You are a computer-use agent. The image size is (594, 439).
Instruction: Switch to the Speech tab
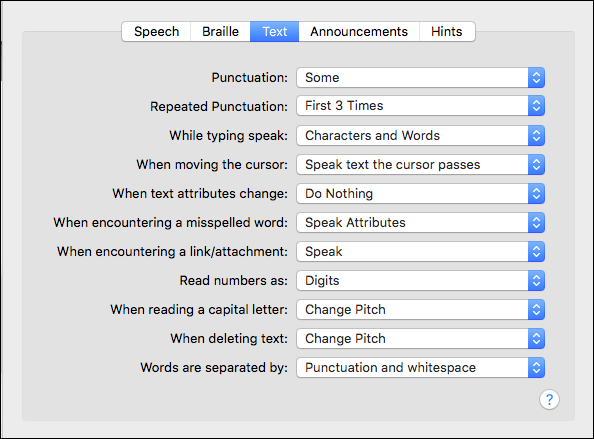(156, 31)
